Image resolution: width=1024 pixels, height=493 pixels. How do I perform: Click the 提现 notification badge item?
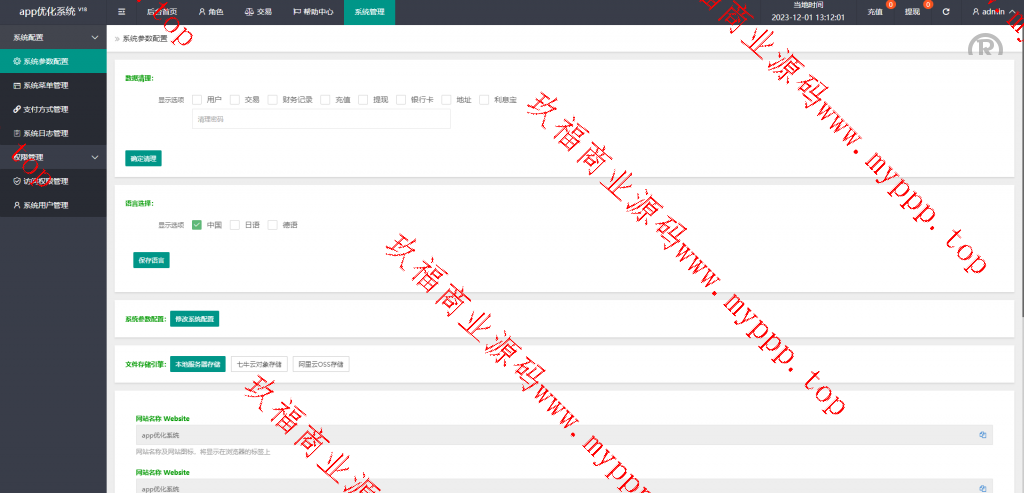[x=915, y=12]
